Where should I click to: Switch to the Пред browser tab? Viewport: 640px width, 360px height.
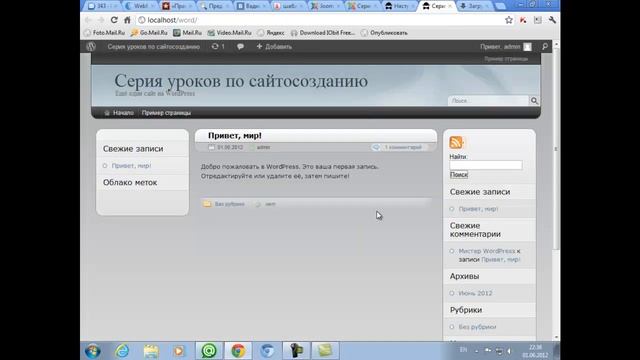click(x=214, y=6)
